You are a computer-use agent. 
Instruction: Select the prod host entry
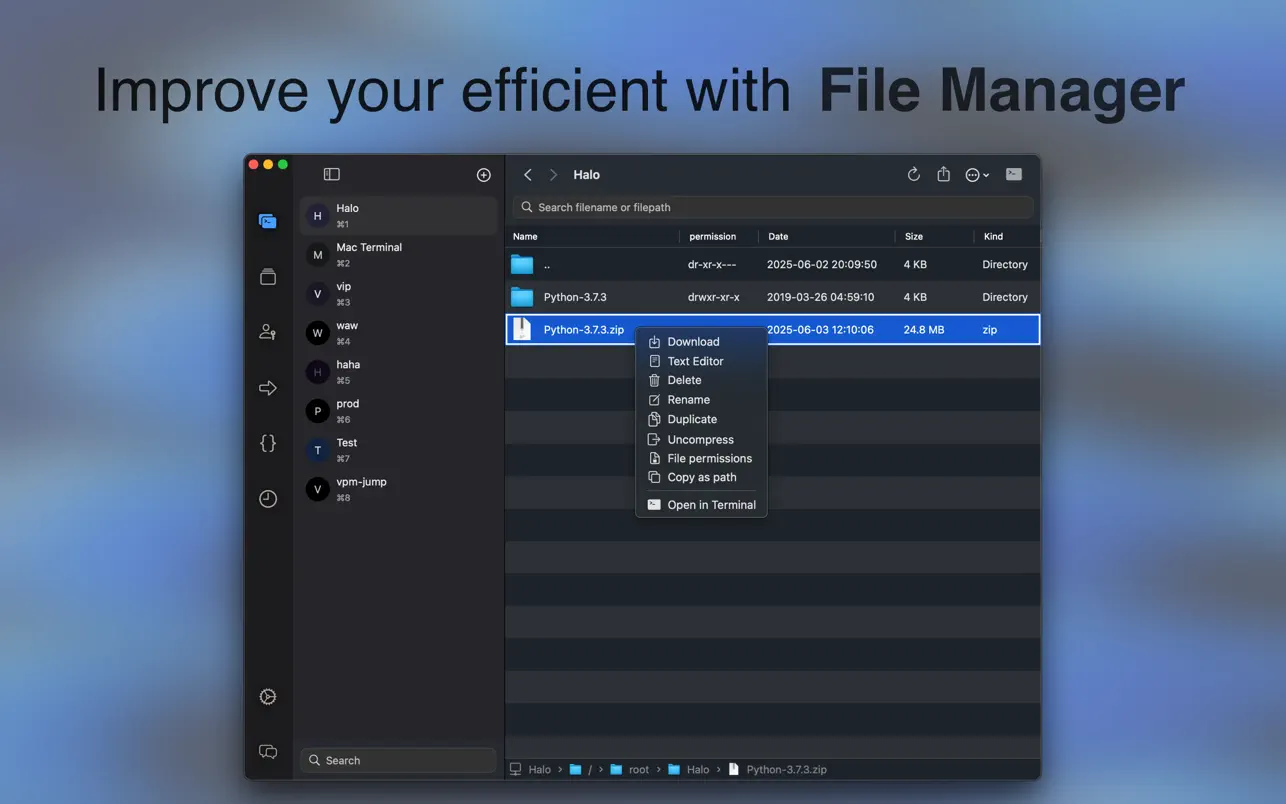click(398, 410)
